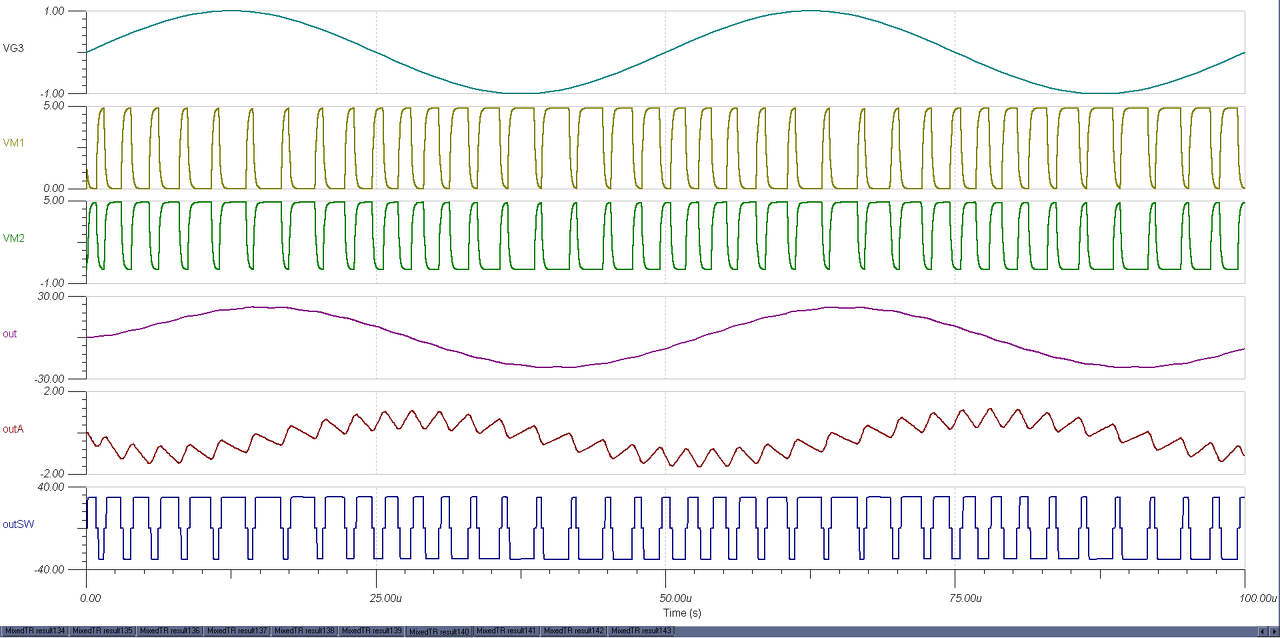Open the MixedTR result136 tab

tap(169, 631)
